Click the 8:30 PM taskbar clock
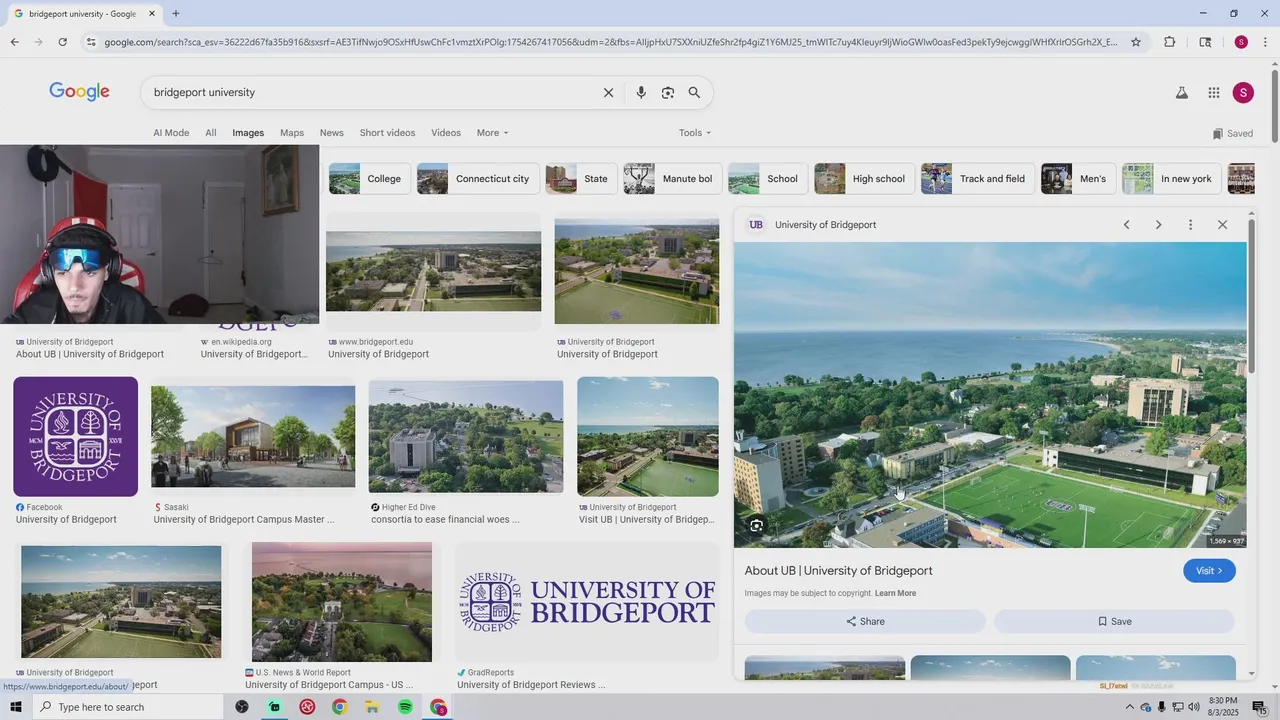 [x=1223, y=707]
